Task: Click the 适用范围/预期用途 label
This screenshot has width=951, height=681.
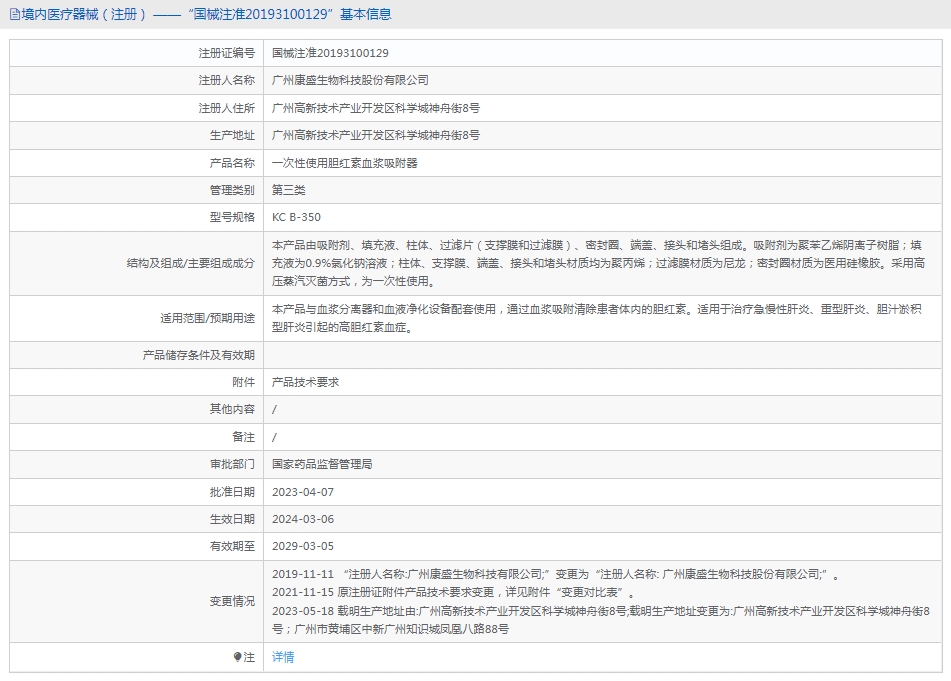Action: (207, 318)
